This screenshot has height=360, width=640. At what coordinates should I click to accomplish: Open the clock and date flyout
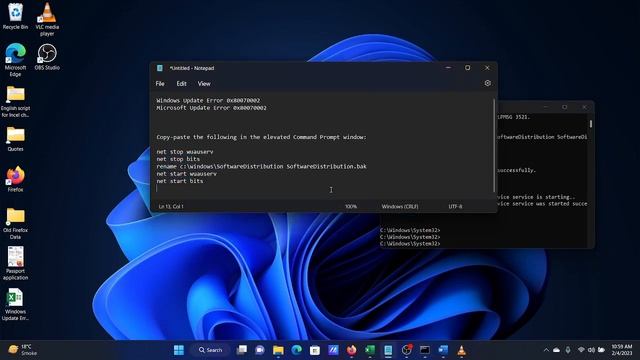(x=622, y=350)
